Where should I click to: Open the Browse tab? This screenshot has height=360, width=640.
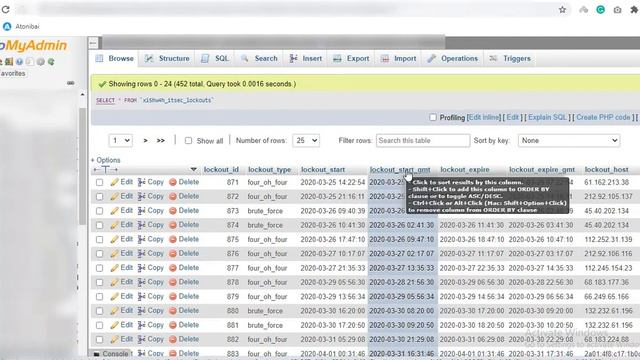[x=115, y=58]
